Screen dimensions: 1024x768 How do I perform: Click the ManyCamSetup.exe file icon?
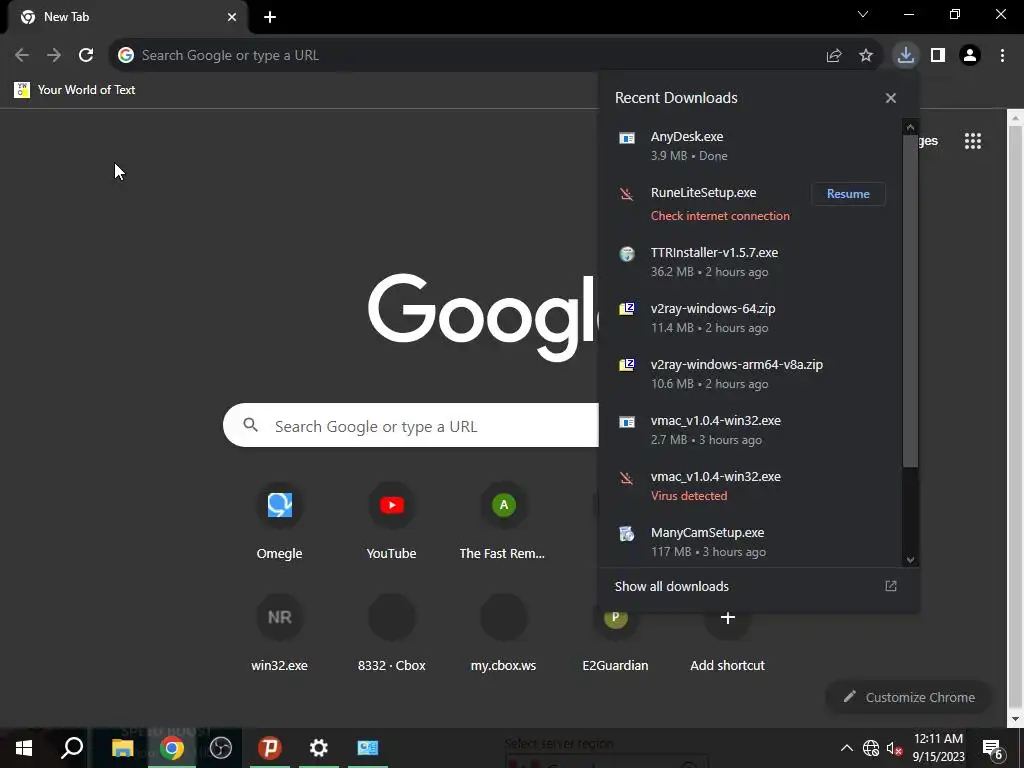pos(627,534)
